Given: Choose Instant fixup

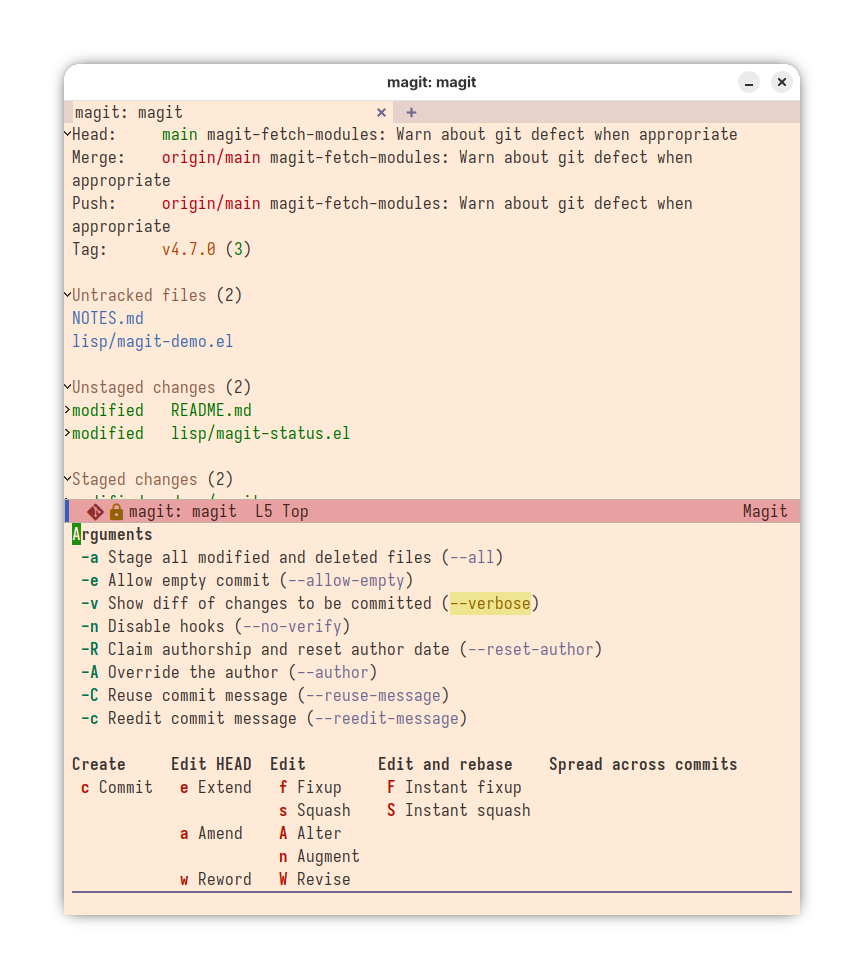Looking at the screenshot, I should pos(454,788).
